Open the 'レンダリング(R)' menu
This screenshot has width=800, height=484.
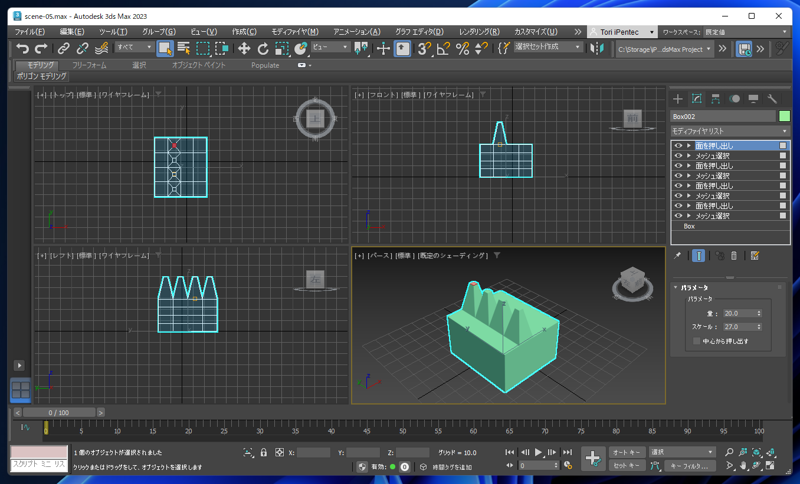coord(479,32)
